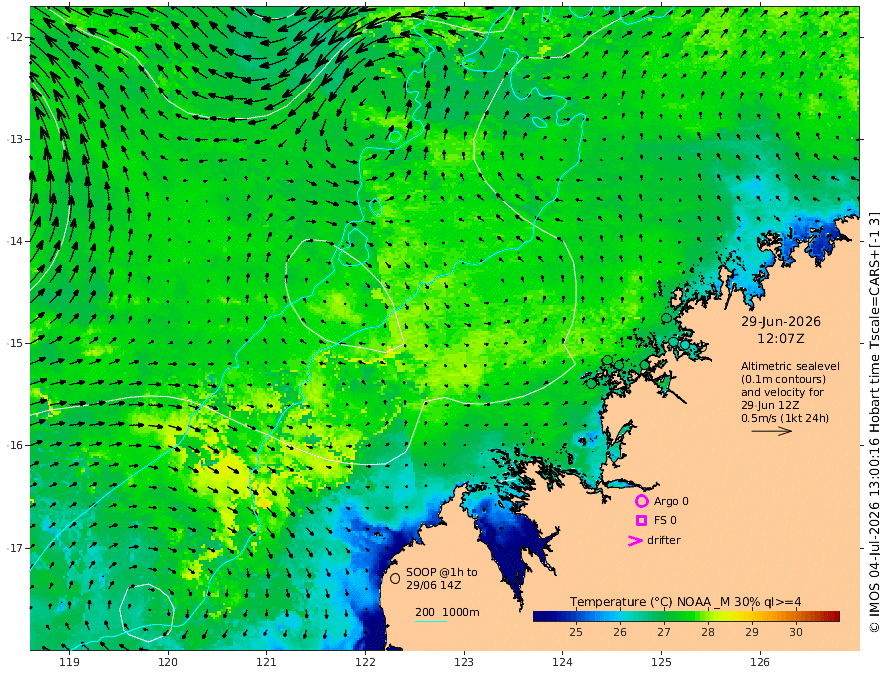Click the 'drifter' legend label
This screenshot has width=880, height=680.
coord(664,540)
